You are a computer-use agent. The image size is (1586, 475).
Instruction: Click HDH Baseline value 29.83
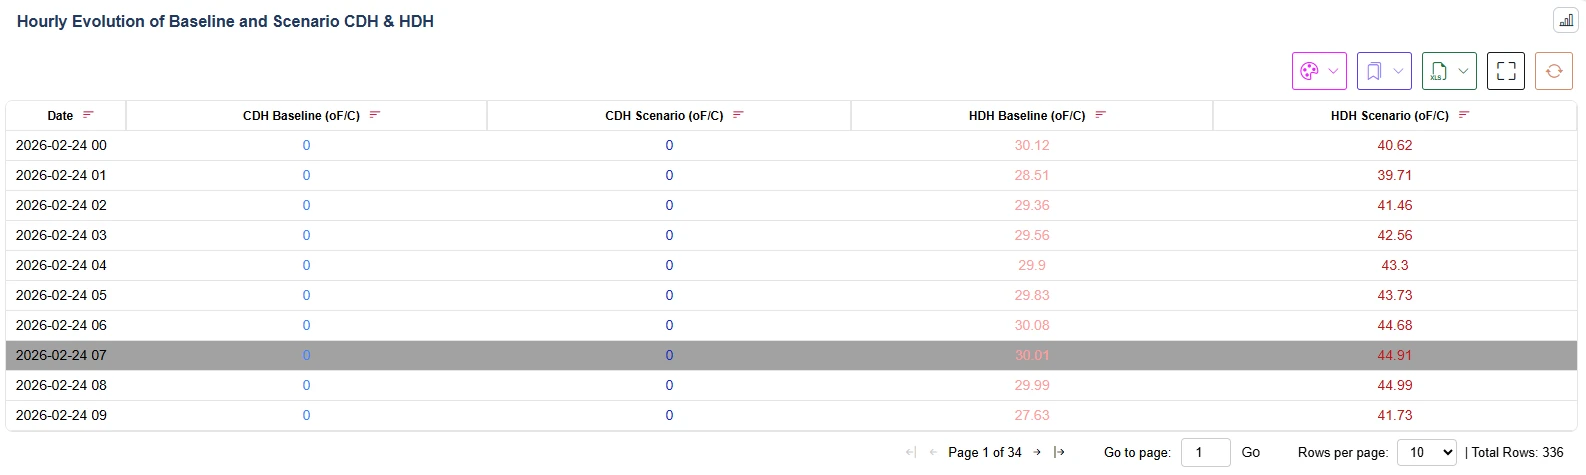pyautogui.click(x=1032, y=295)
